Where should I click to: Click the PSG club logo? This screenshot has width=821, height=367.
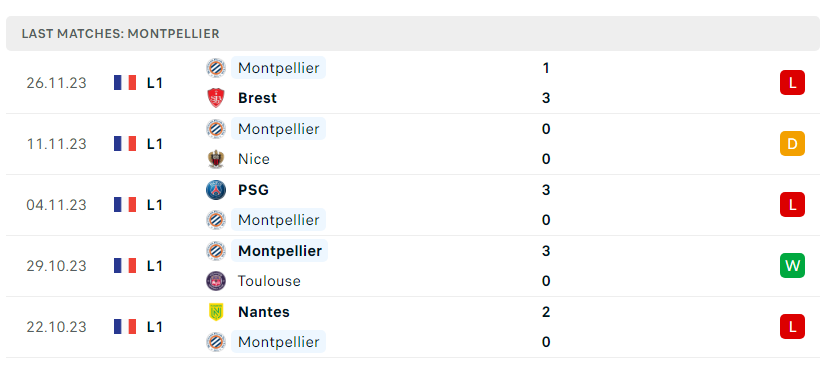[216, 190]
